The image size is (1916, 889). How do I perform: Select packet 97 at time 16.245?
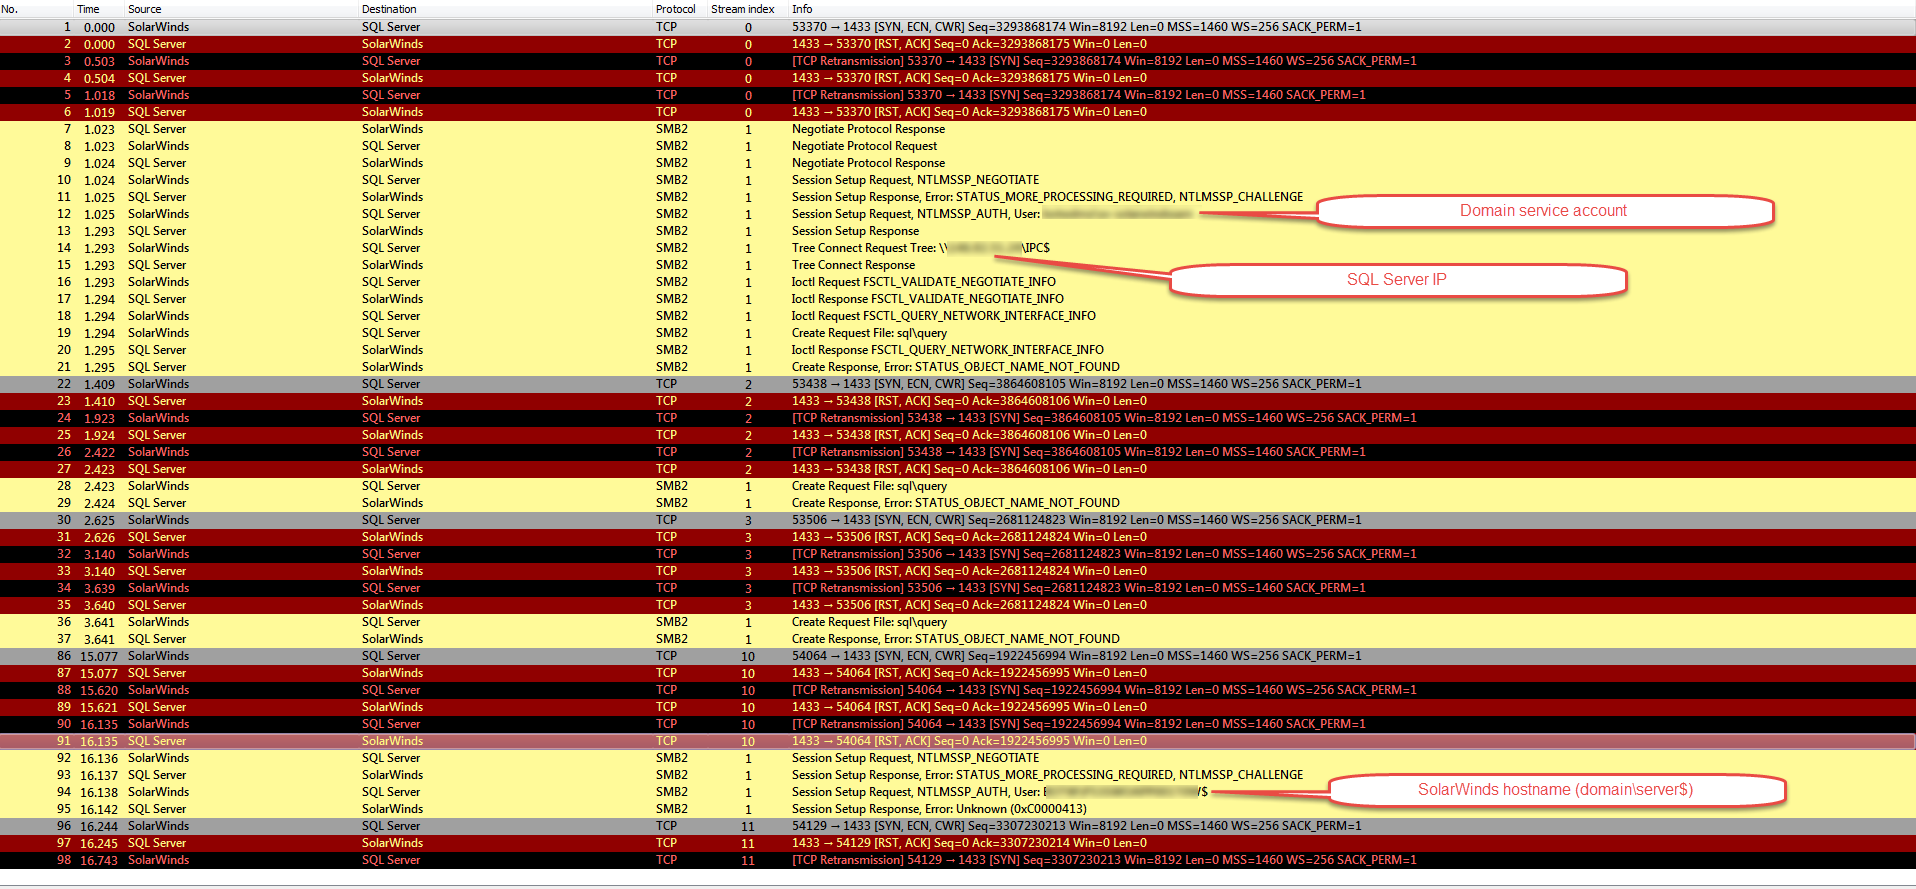pos(958,843)
